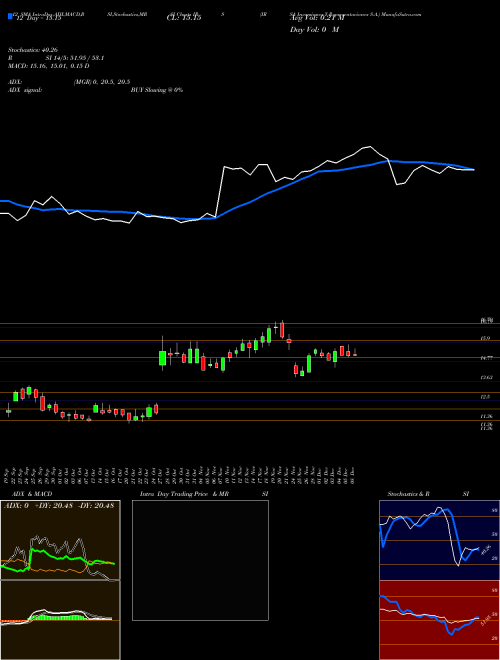500x660 pixels.
Task: Open the red RSI chart panel
Action: [x=439, y=620]
